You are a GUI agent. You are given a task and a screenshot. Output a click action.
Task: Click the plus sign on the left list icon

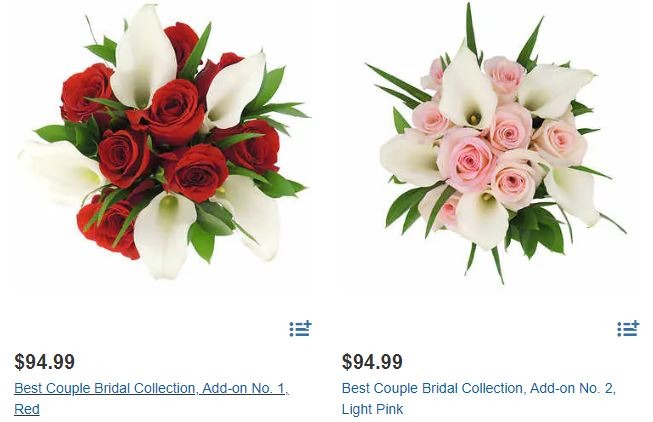pyautogui.click(x=307, y=324)
